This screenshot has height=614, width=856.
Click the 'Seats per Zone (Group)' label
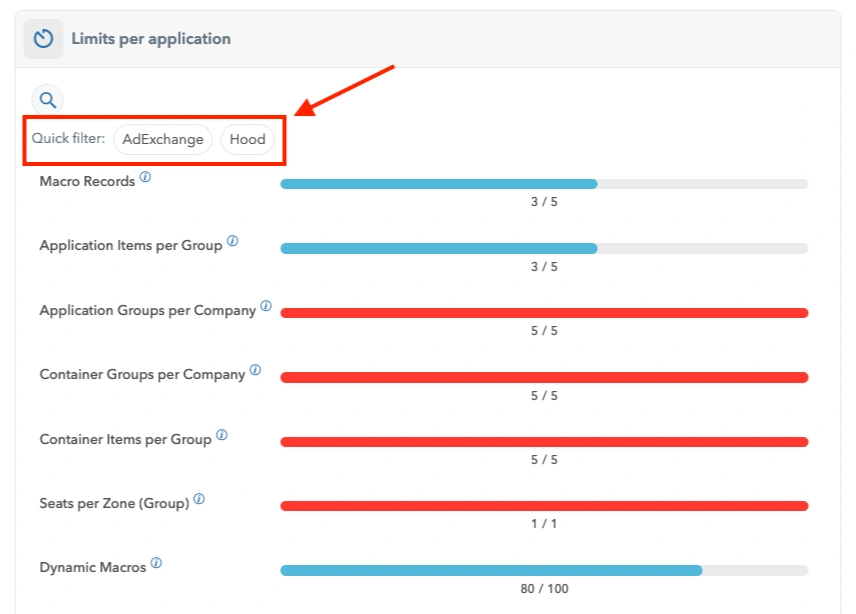(x=115, y=503)
